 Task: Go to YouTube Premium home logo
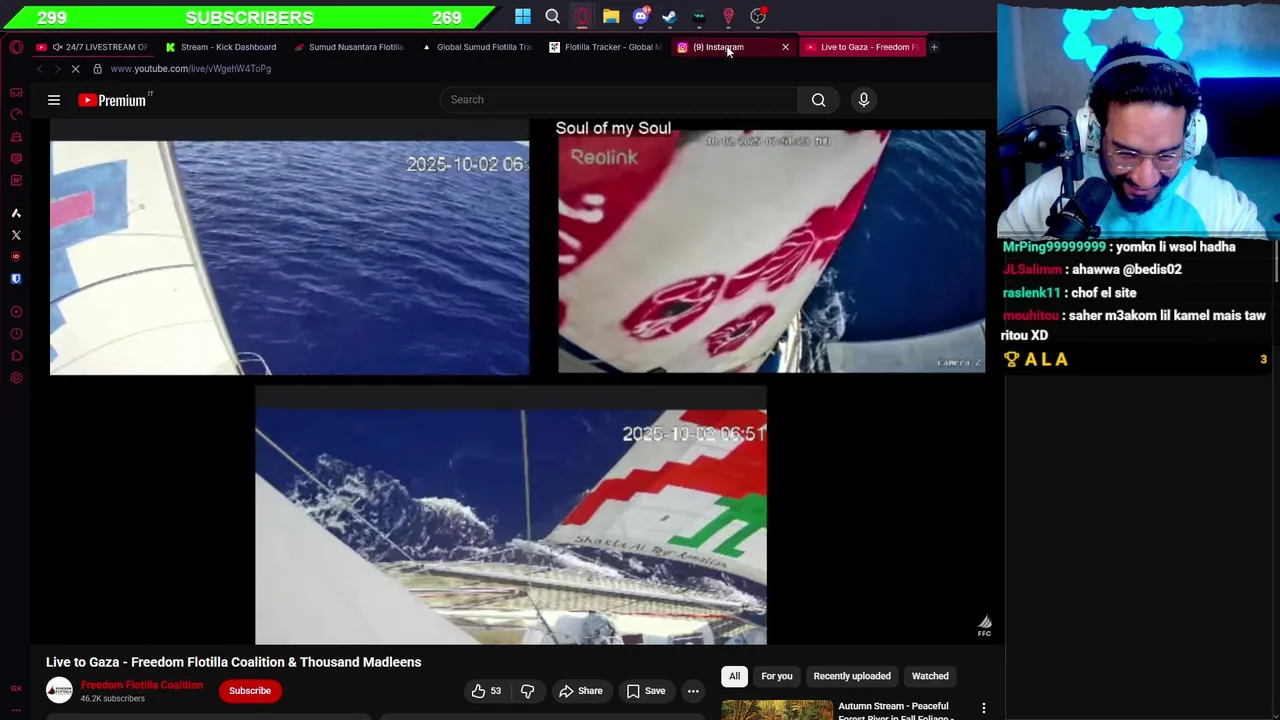coord(113,100)
